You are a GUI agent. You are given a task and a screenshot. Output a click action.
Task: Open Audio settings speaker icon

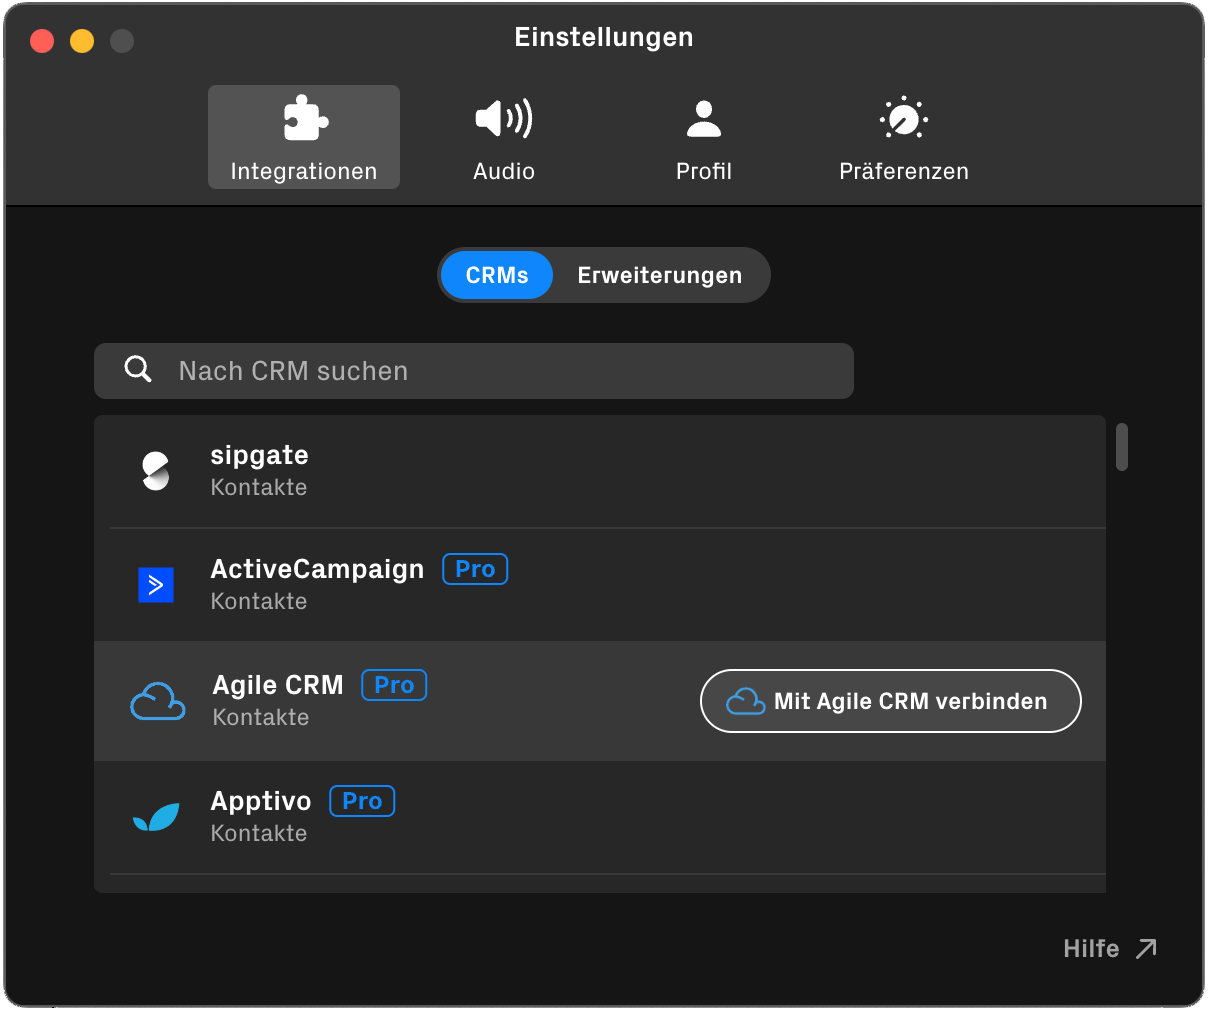503,119
